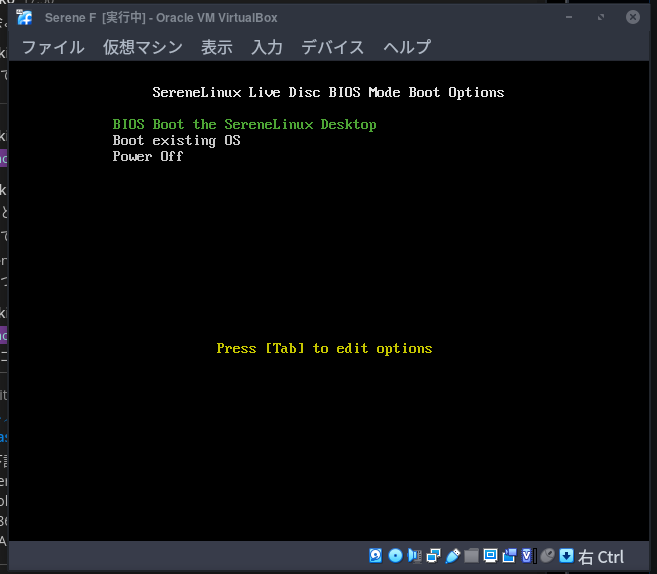Viewport: 657px width, 574px height.
Task: Open the 仮想マシン menu
Action: [x=143, y=47]
